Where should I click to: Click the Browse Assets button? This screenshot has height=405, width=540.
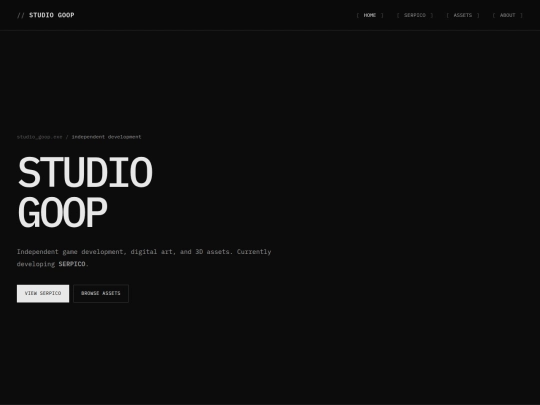pyautogui.click(x=101, y=293)
